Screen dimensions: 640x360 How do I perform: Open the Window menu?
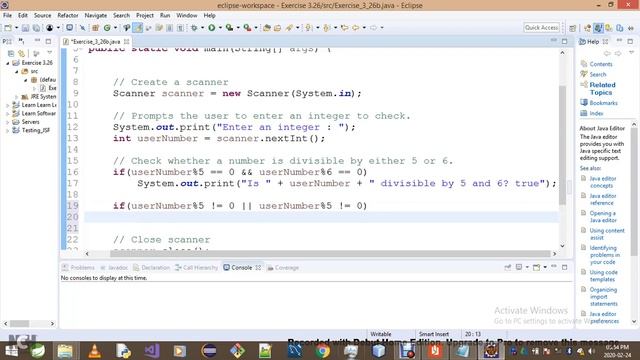click(187, 16)
